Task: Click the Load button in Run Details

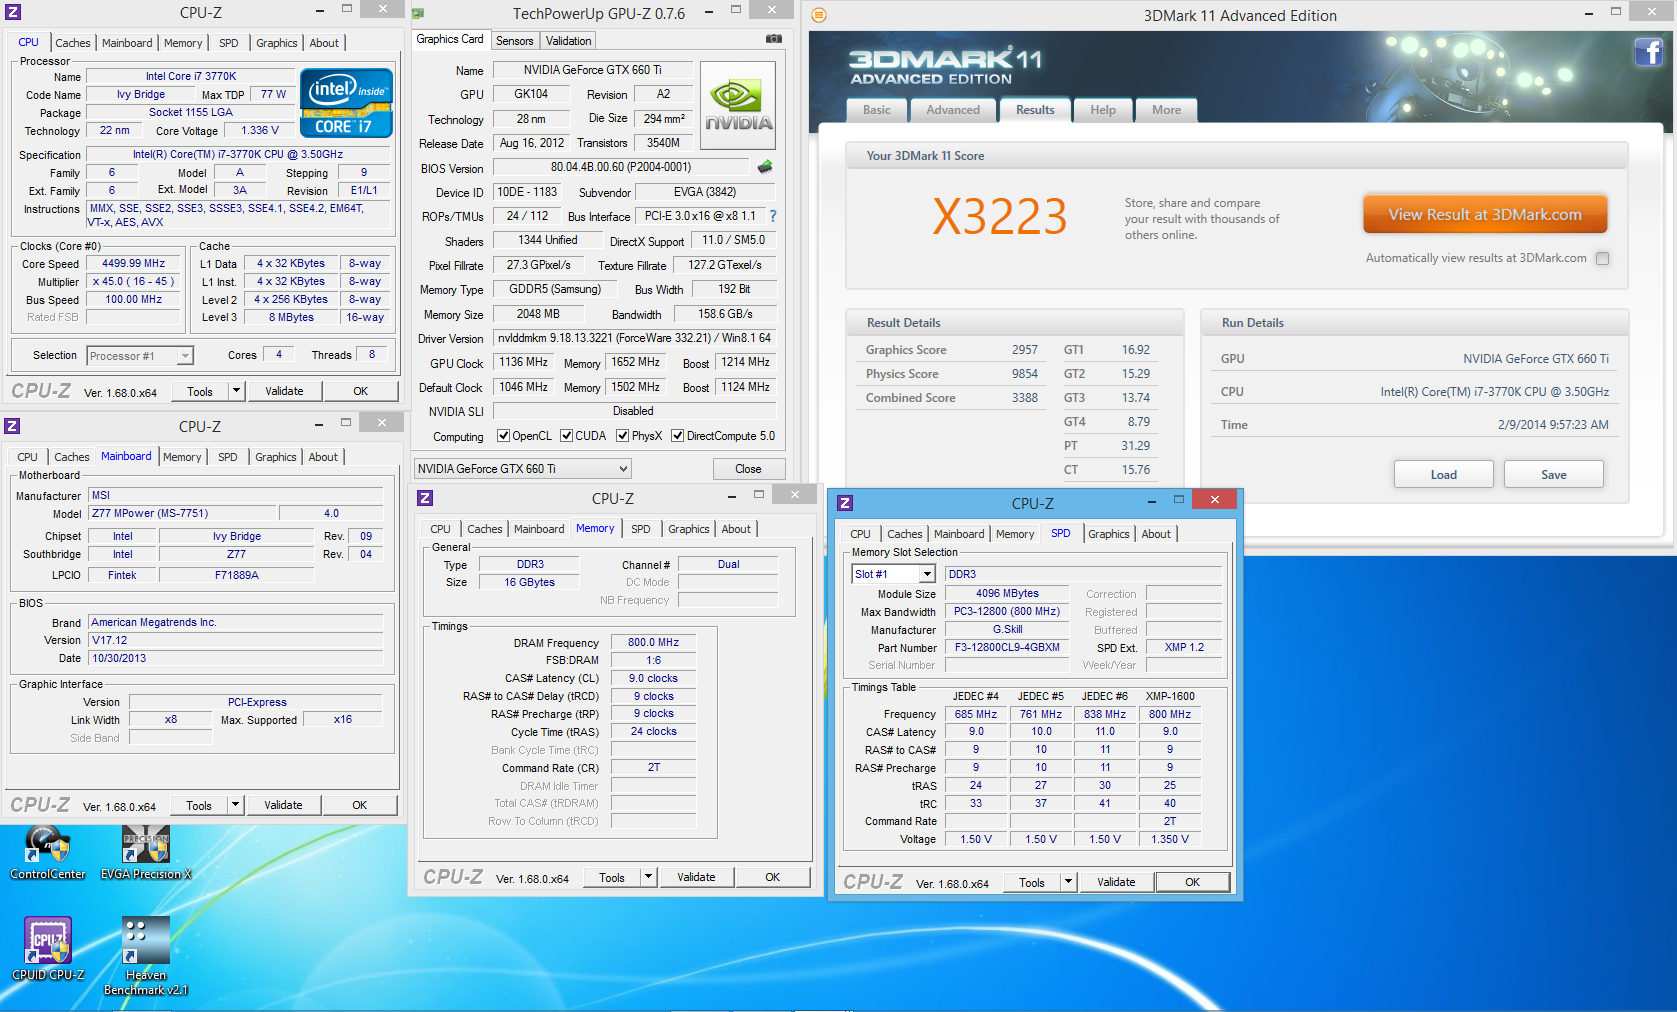Action: coord(1443,474)
